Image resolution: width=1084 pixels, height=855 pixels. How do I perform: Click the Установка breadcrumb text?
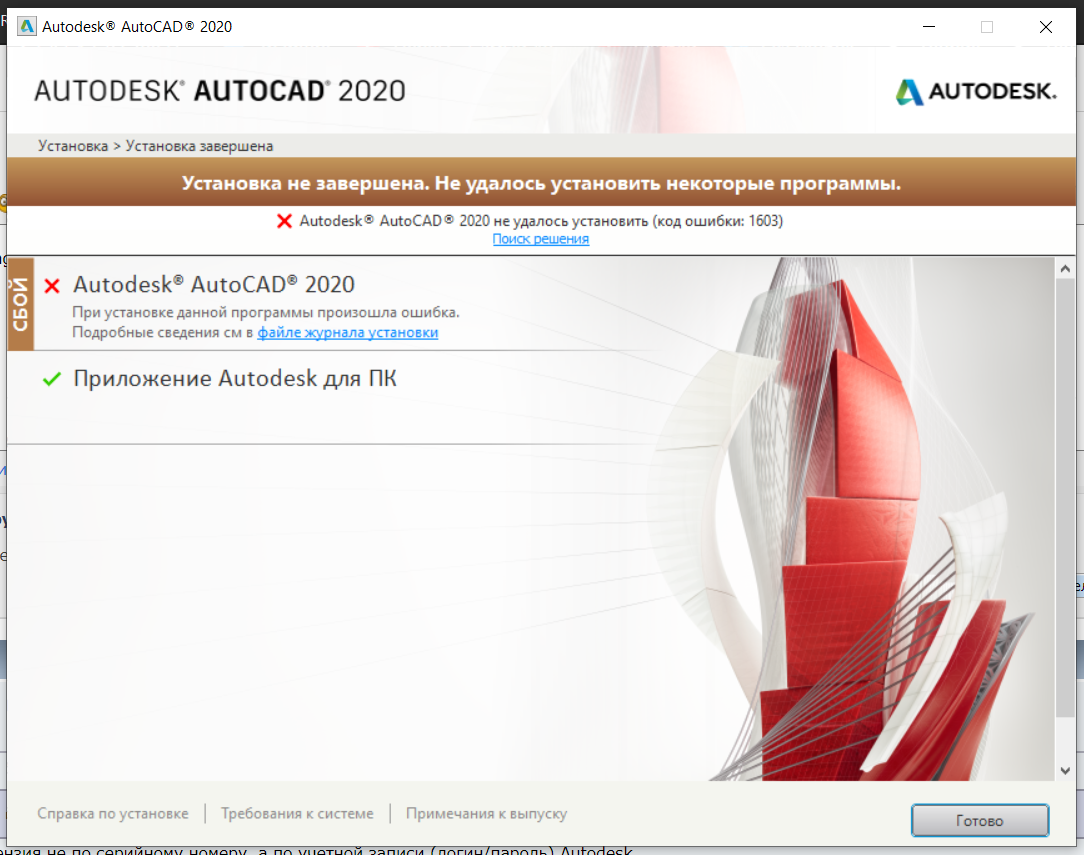[73, 146]
